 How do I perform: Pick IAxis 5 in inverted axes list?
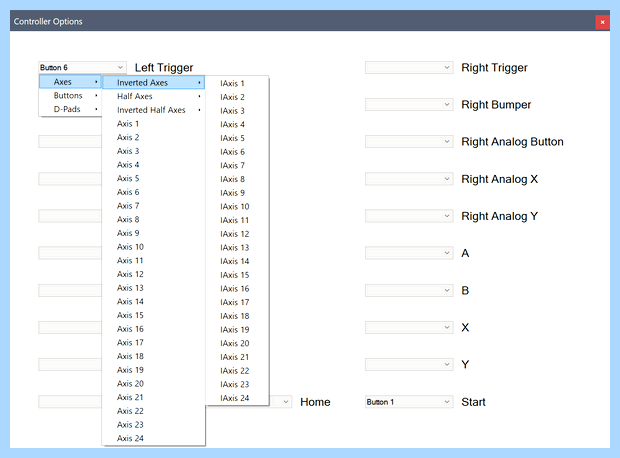click(x=237, y=138)
